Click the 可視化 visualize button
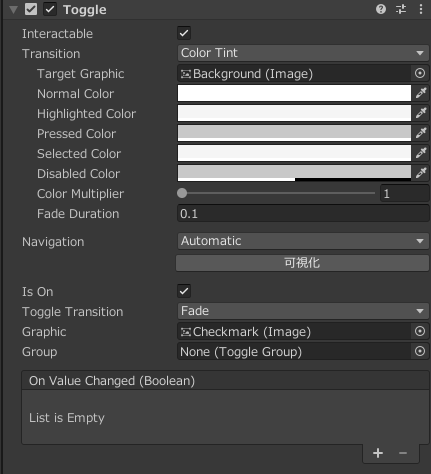The width and height of the screenshot is (431, 474). coord(302,263)
